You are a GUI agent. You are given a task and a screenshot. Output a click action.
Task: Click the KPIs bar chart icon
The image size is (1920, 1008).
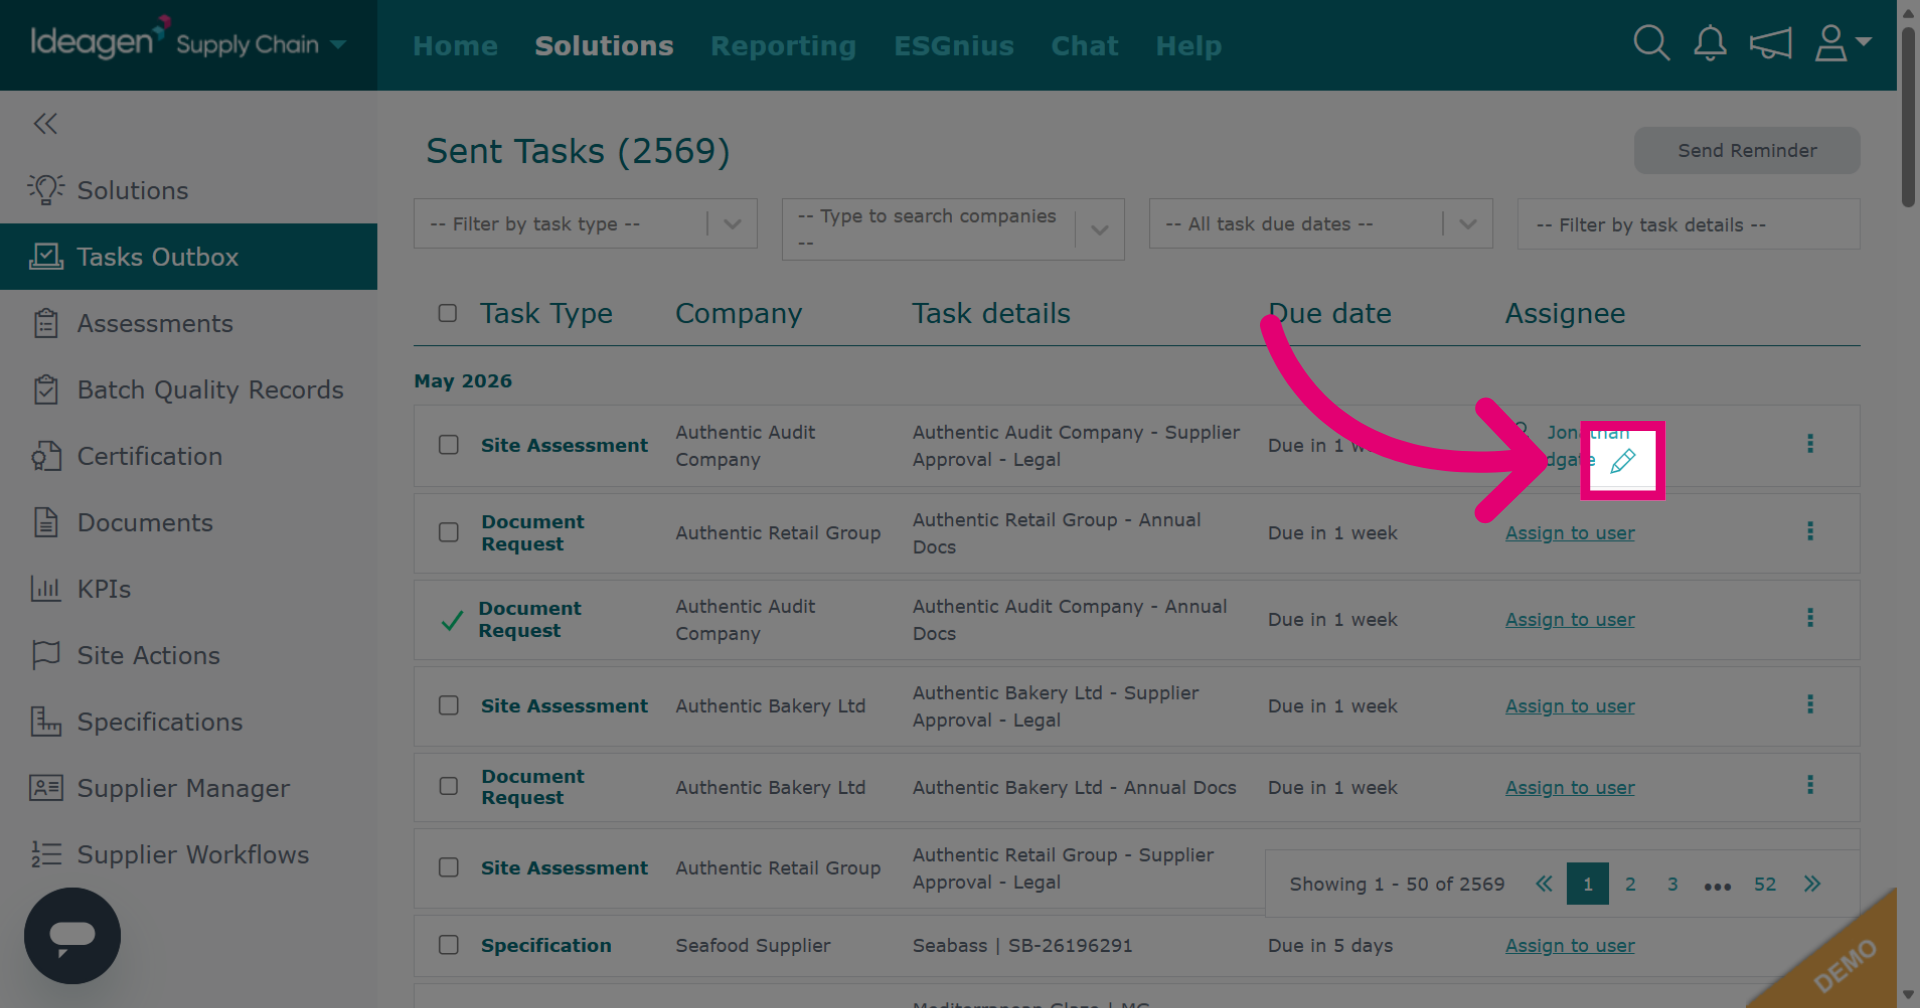coord(45,589)
